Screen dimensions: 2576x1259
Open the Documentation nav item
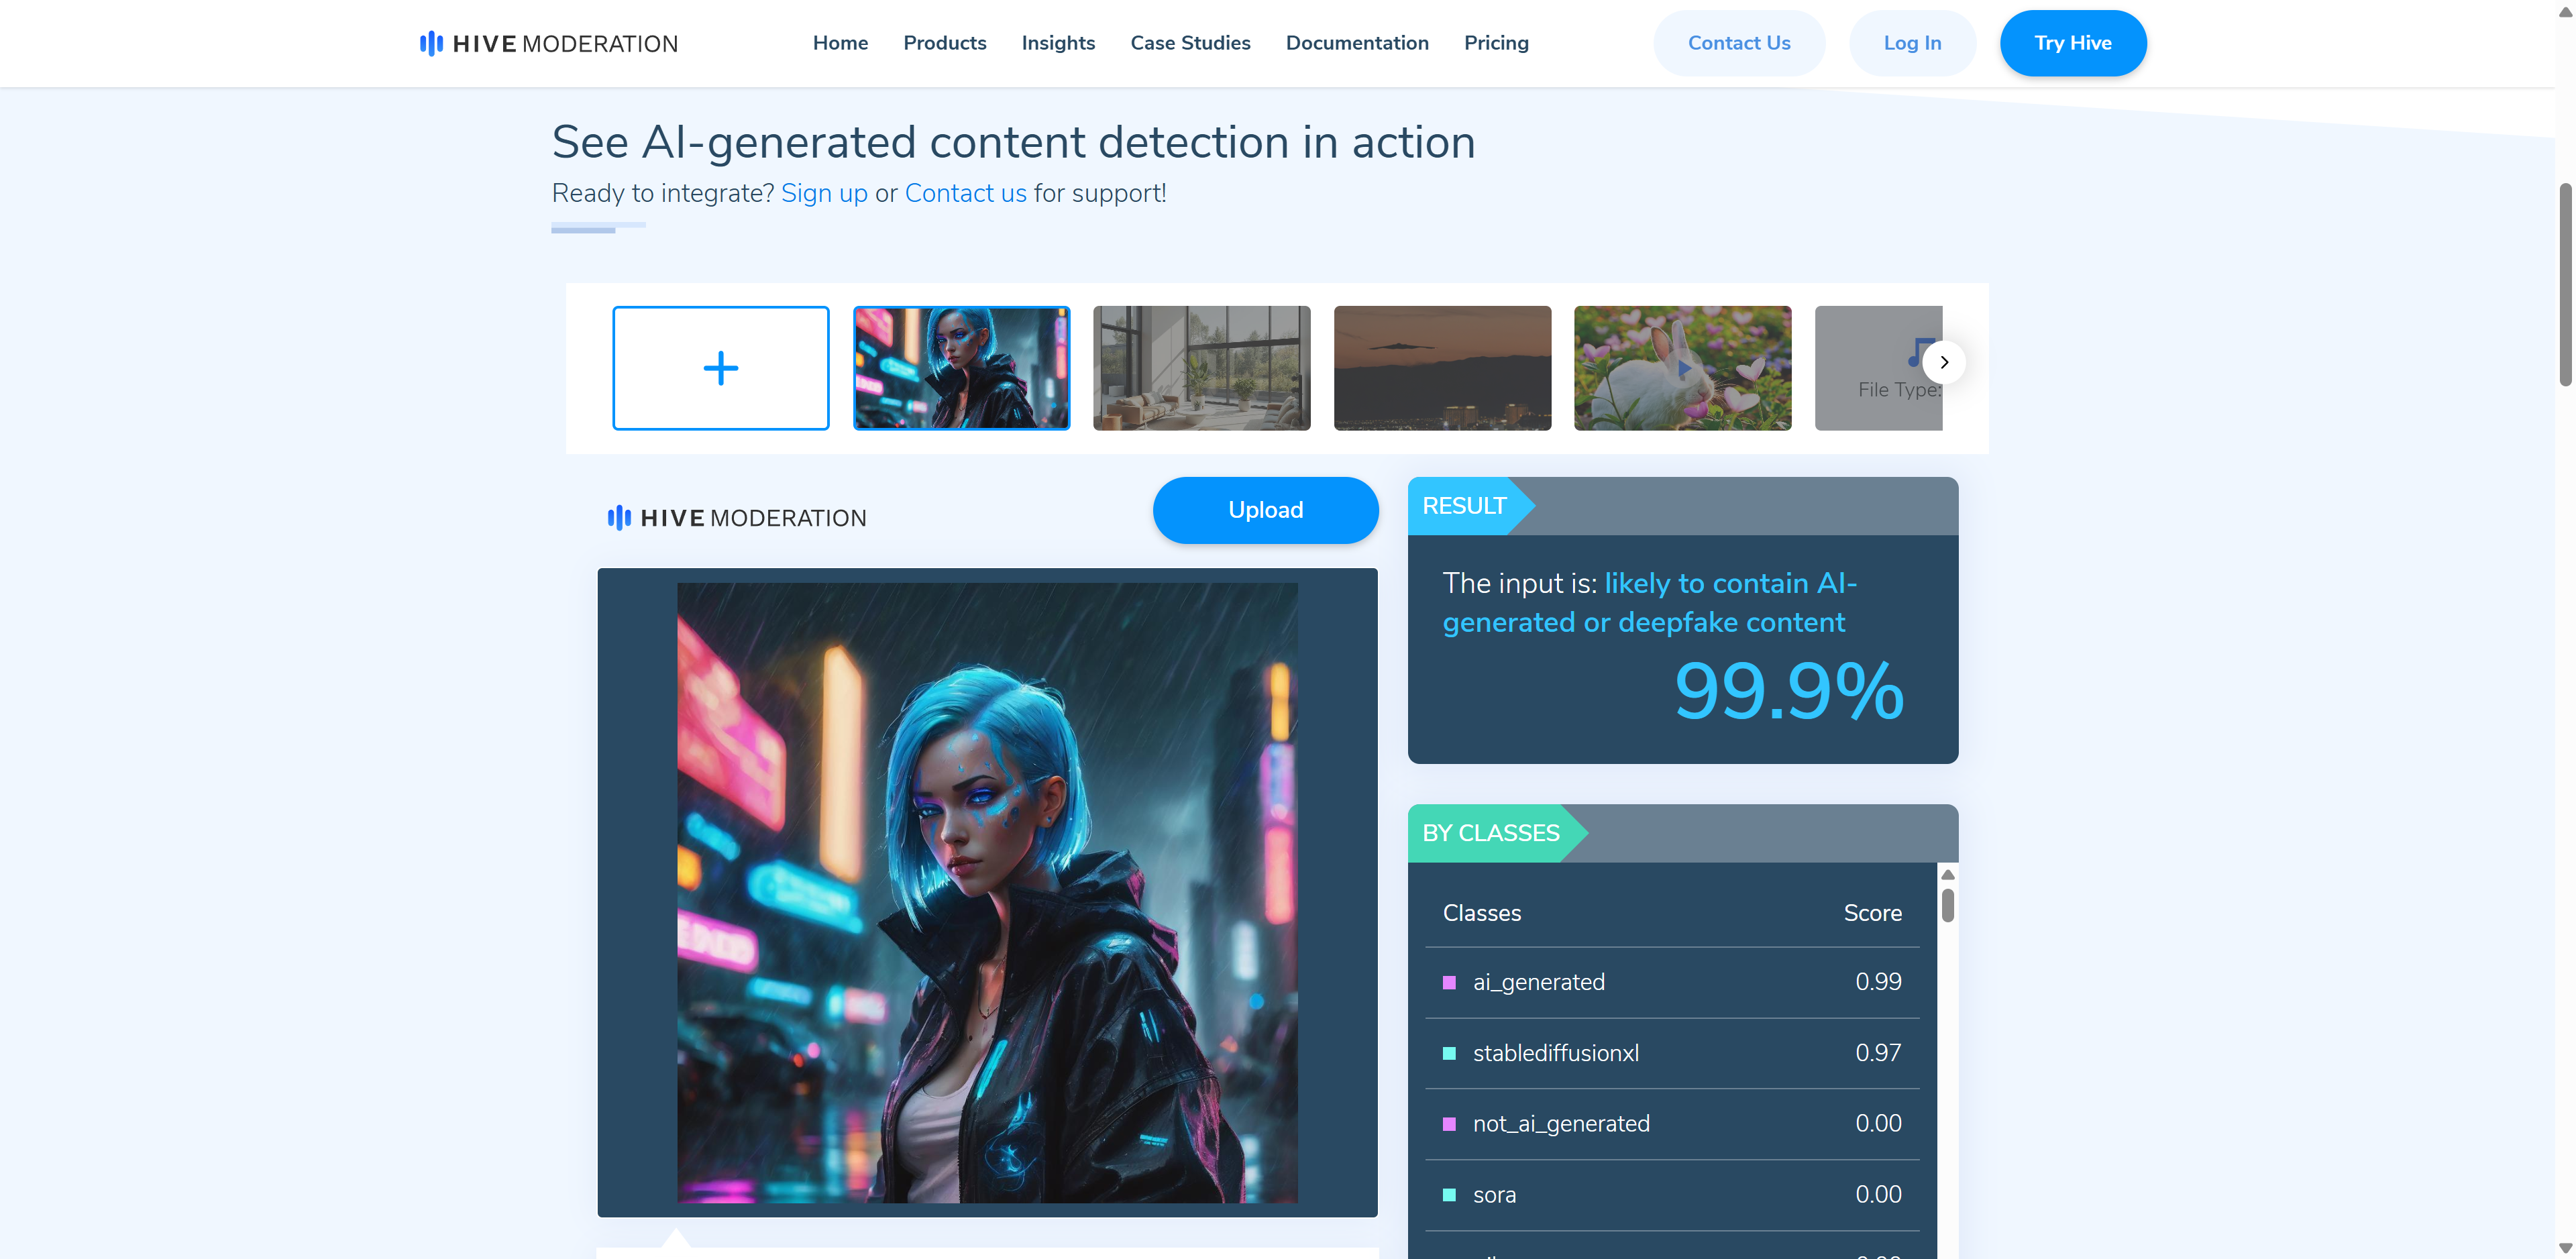1356,43
